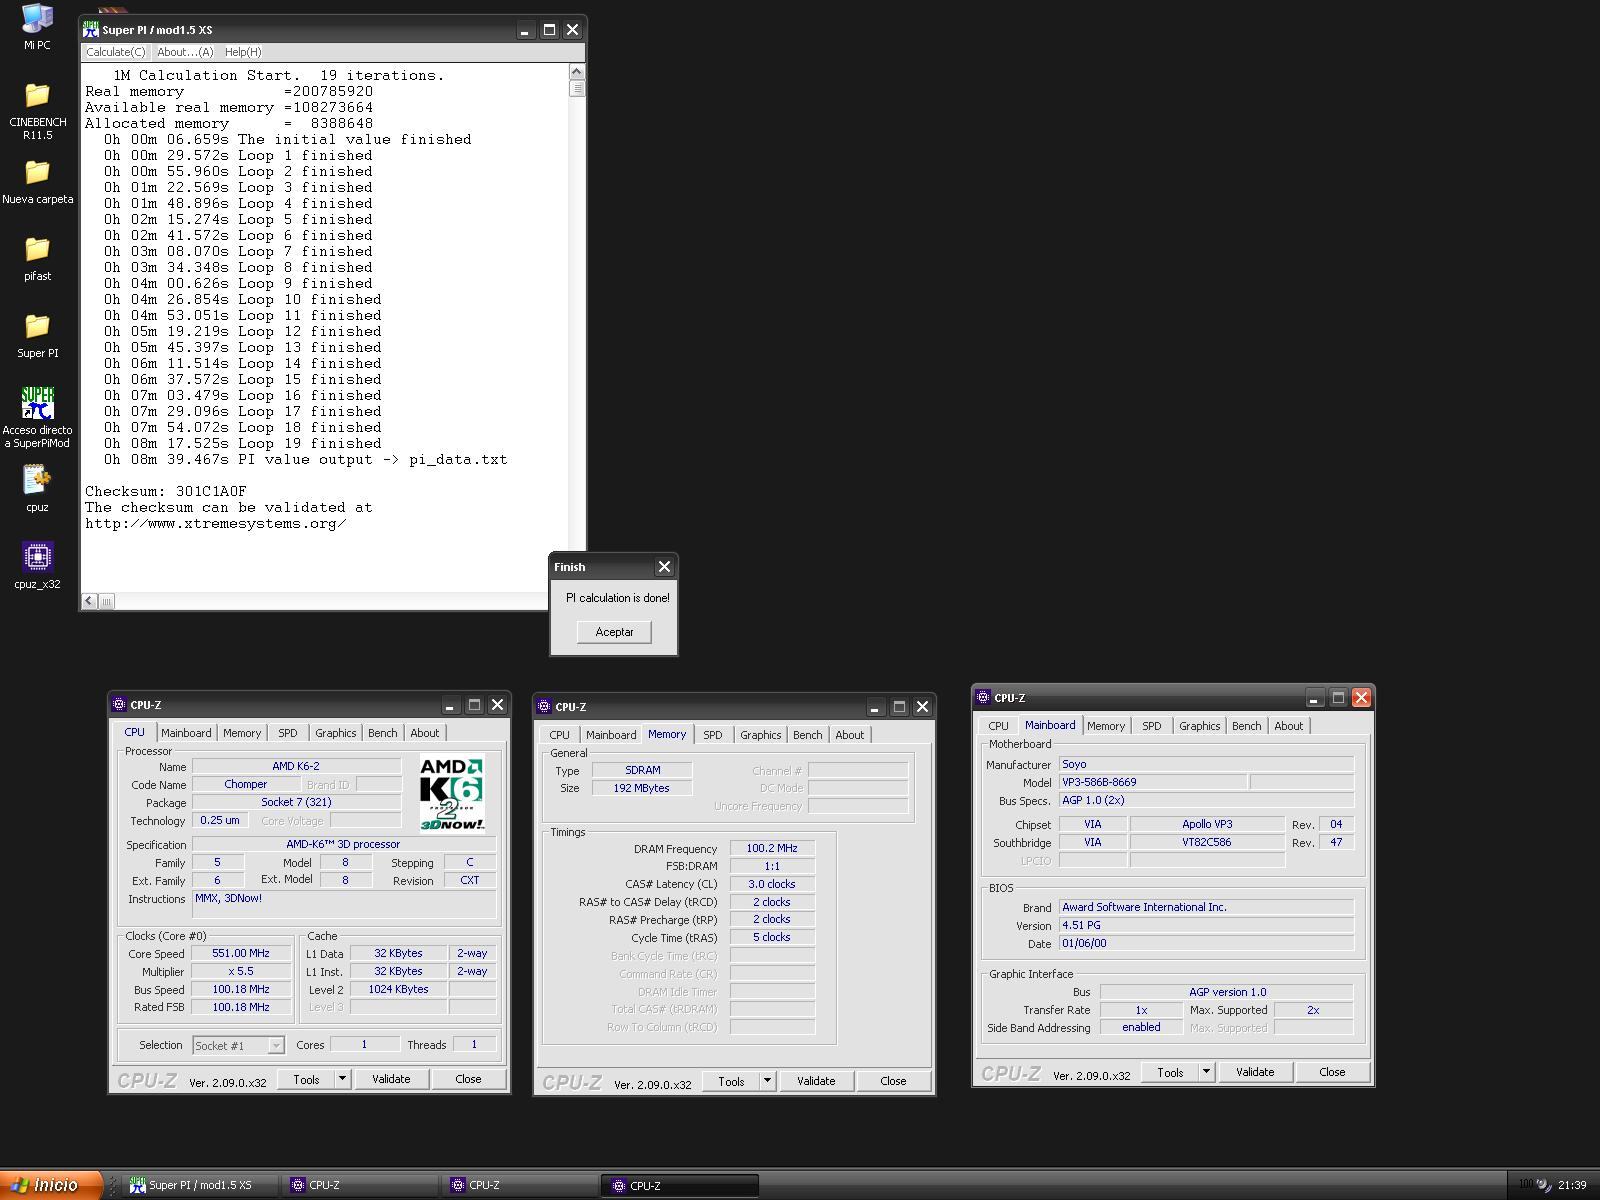Expand the Socket #1 selection dropdown
Image resolution: width=1600 pixels, height=1200 pixels.
(x=275, y=1045)
